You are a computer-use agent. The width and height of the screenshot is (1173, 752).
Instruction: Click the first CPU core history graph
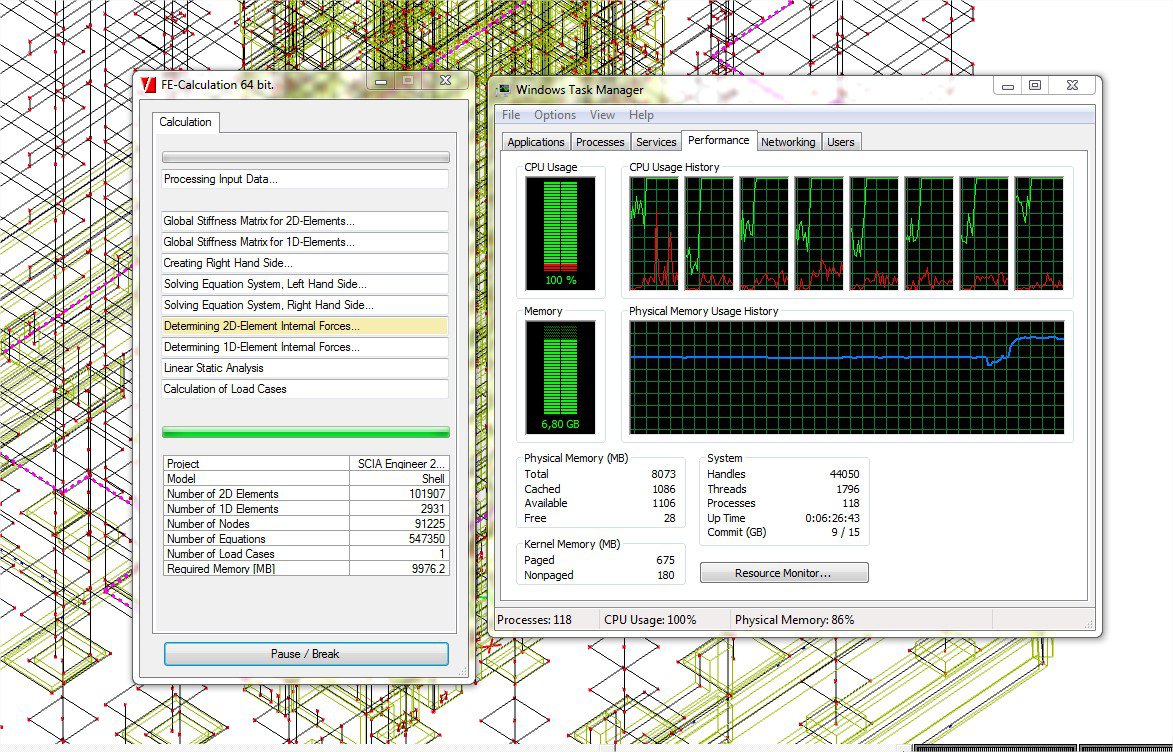tap(654, 233)
